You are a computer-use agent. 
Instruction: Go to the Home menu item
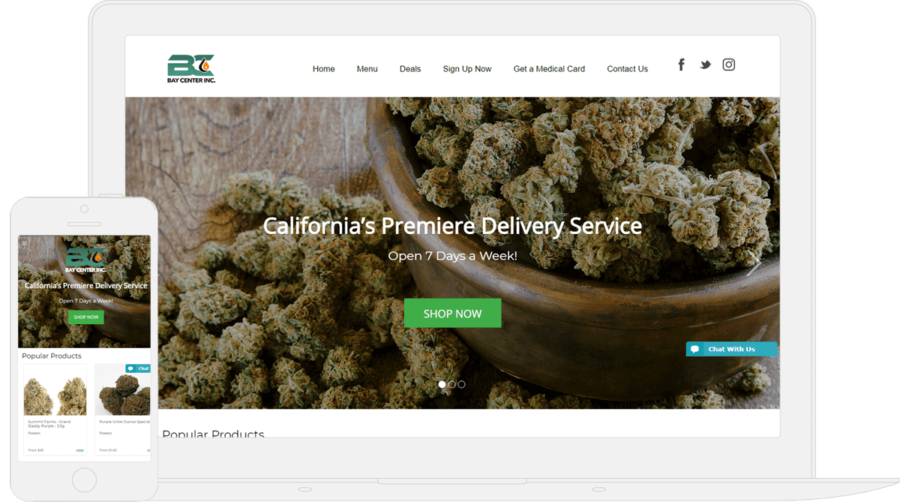[x=324, y=69]
